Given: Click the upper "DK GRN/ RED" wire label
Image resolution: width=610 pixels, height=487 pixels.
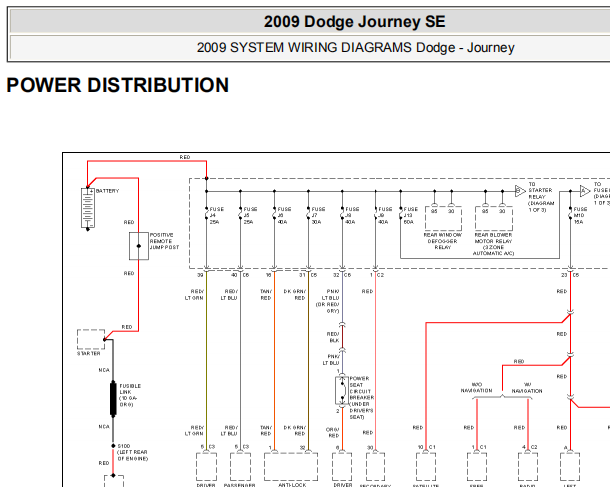Looking at the screenshot, I should pyautogui.click(x=295, y=294).
